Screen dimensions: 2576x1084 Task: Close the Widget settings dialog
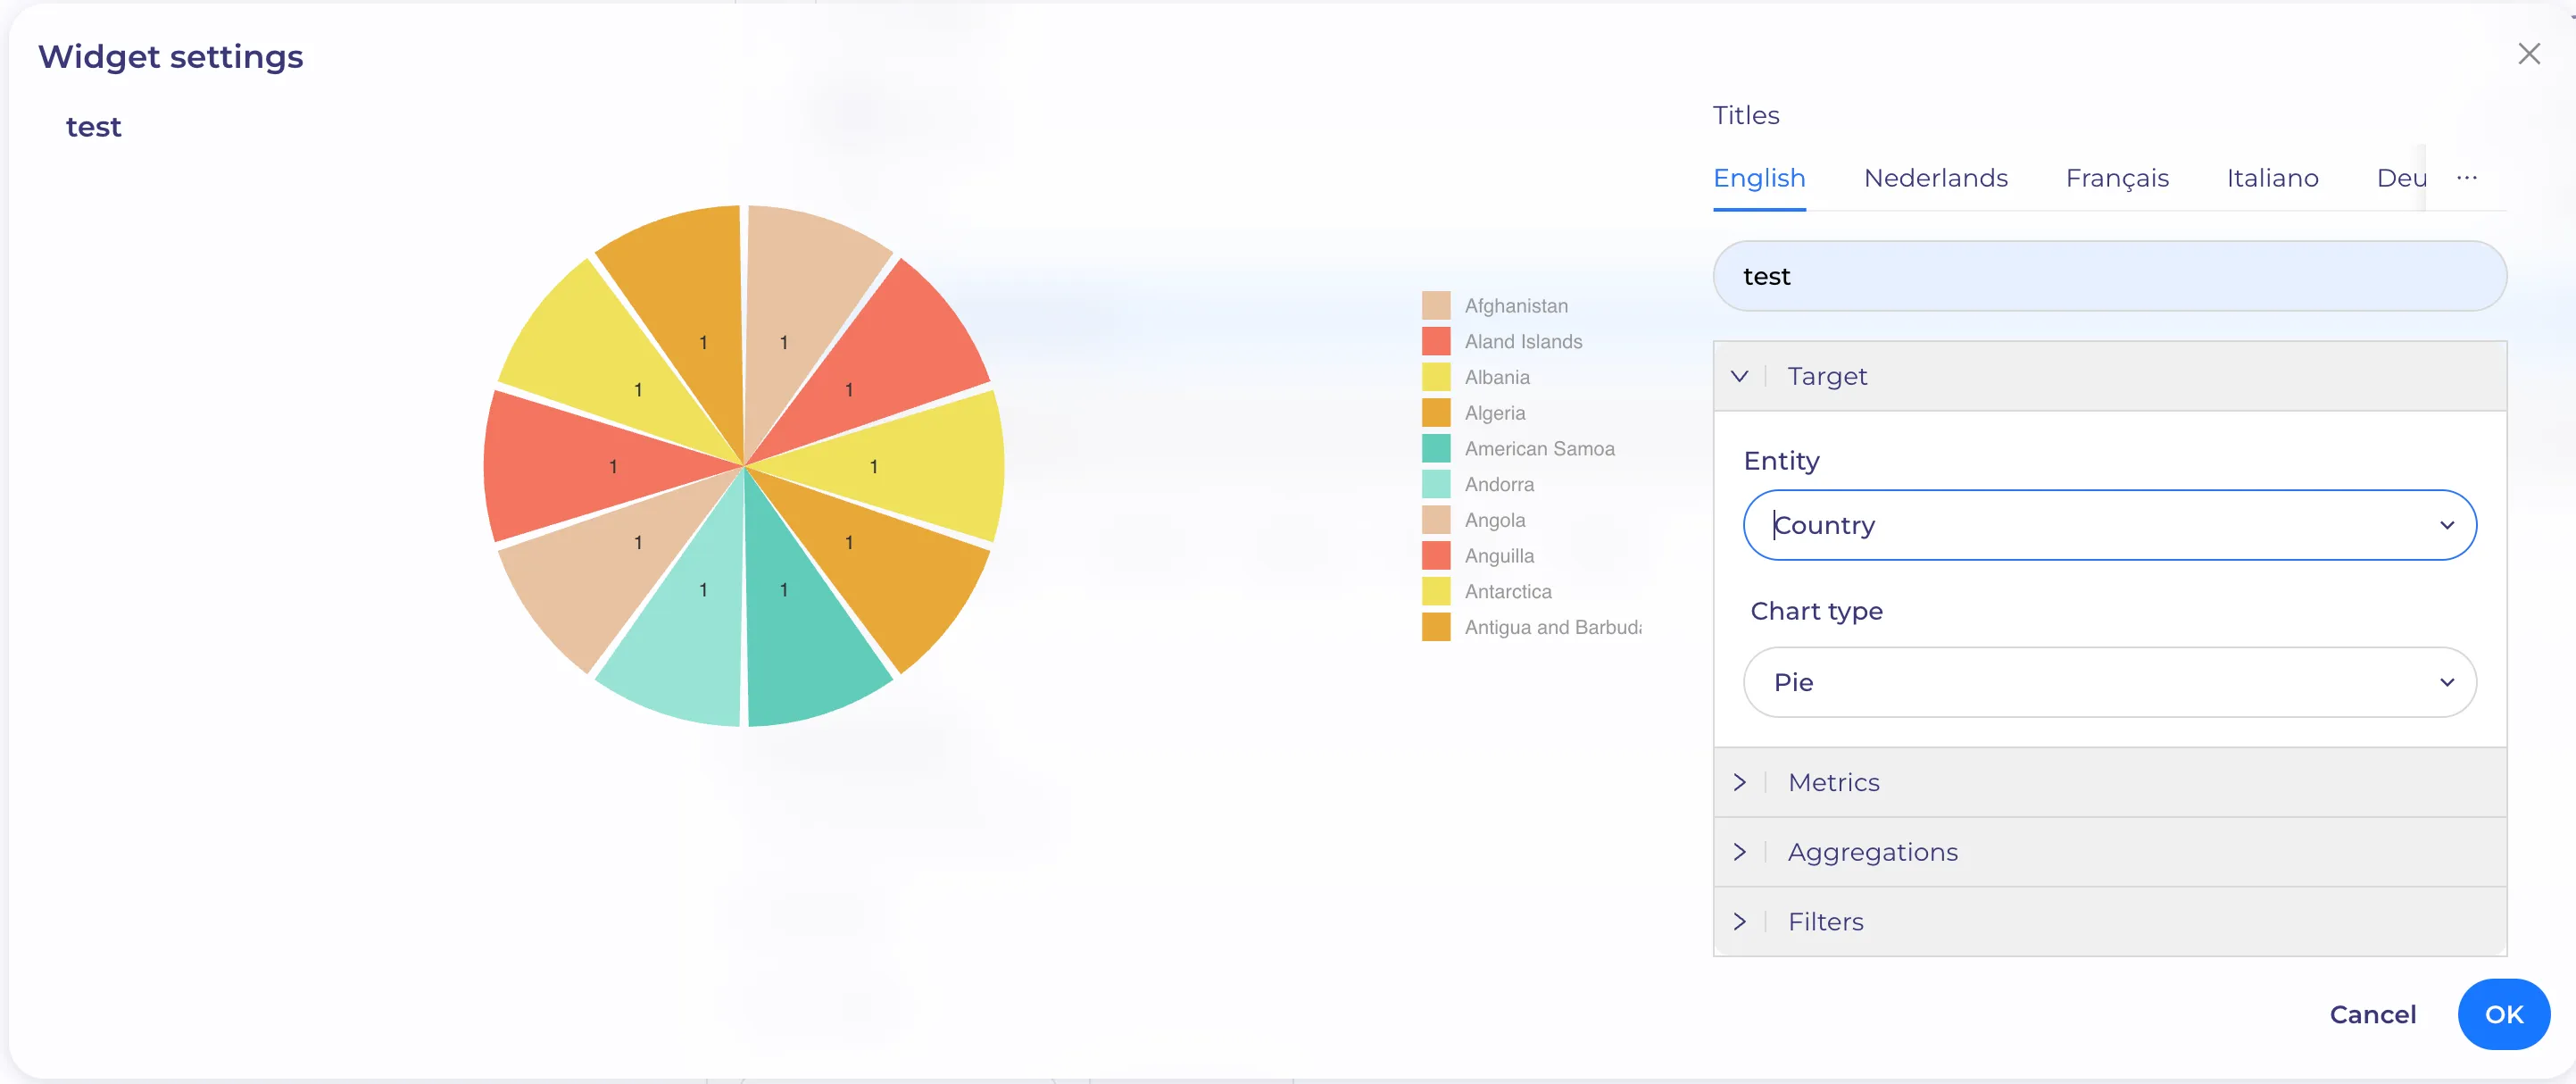coord(2529,54)
